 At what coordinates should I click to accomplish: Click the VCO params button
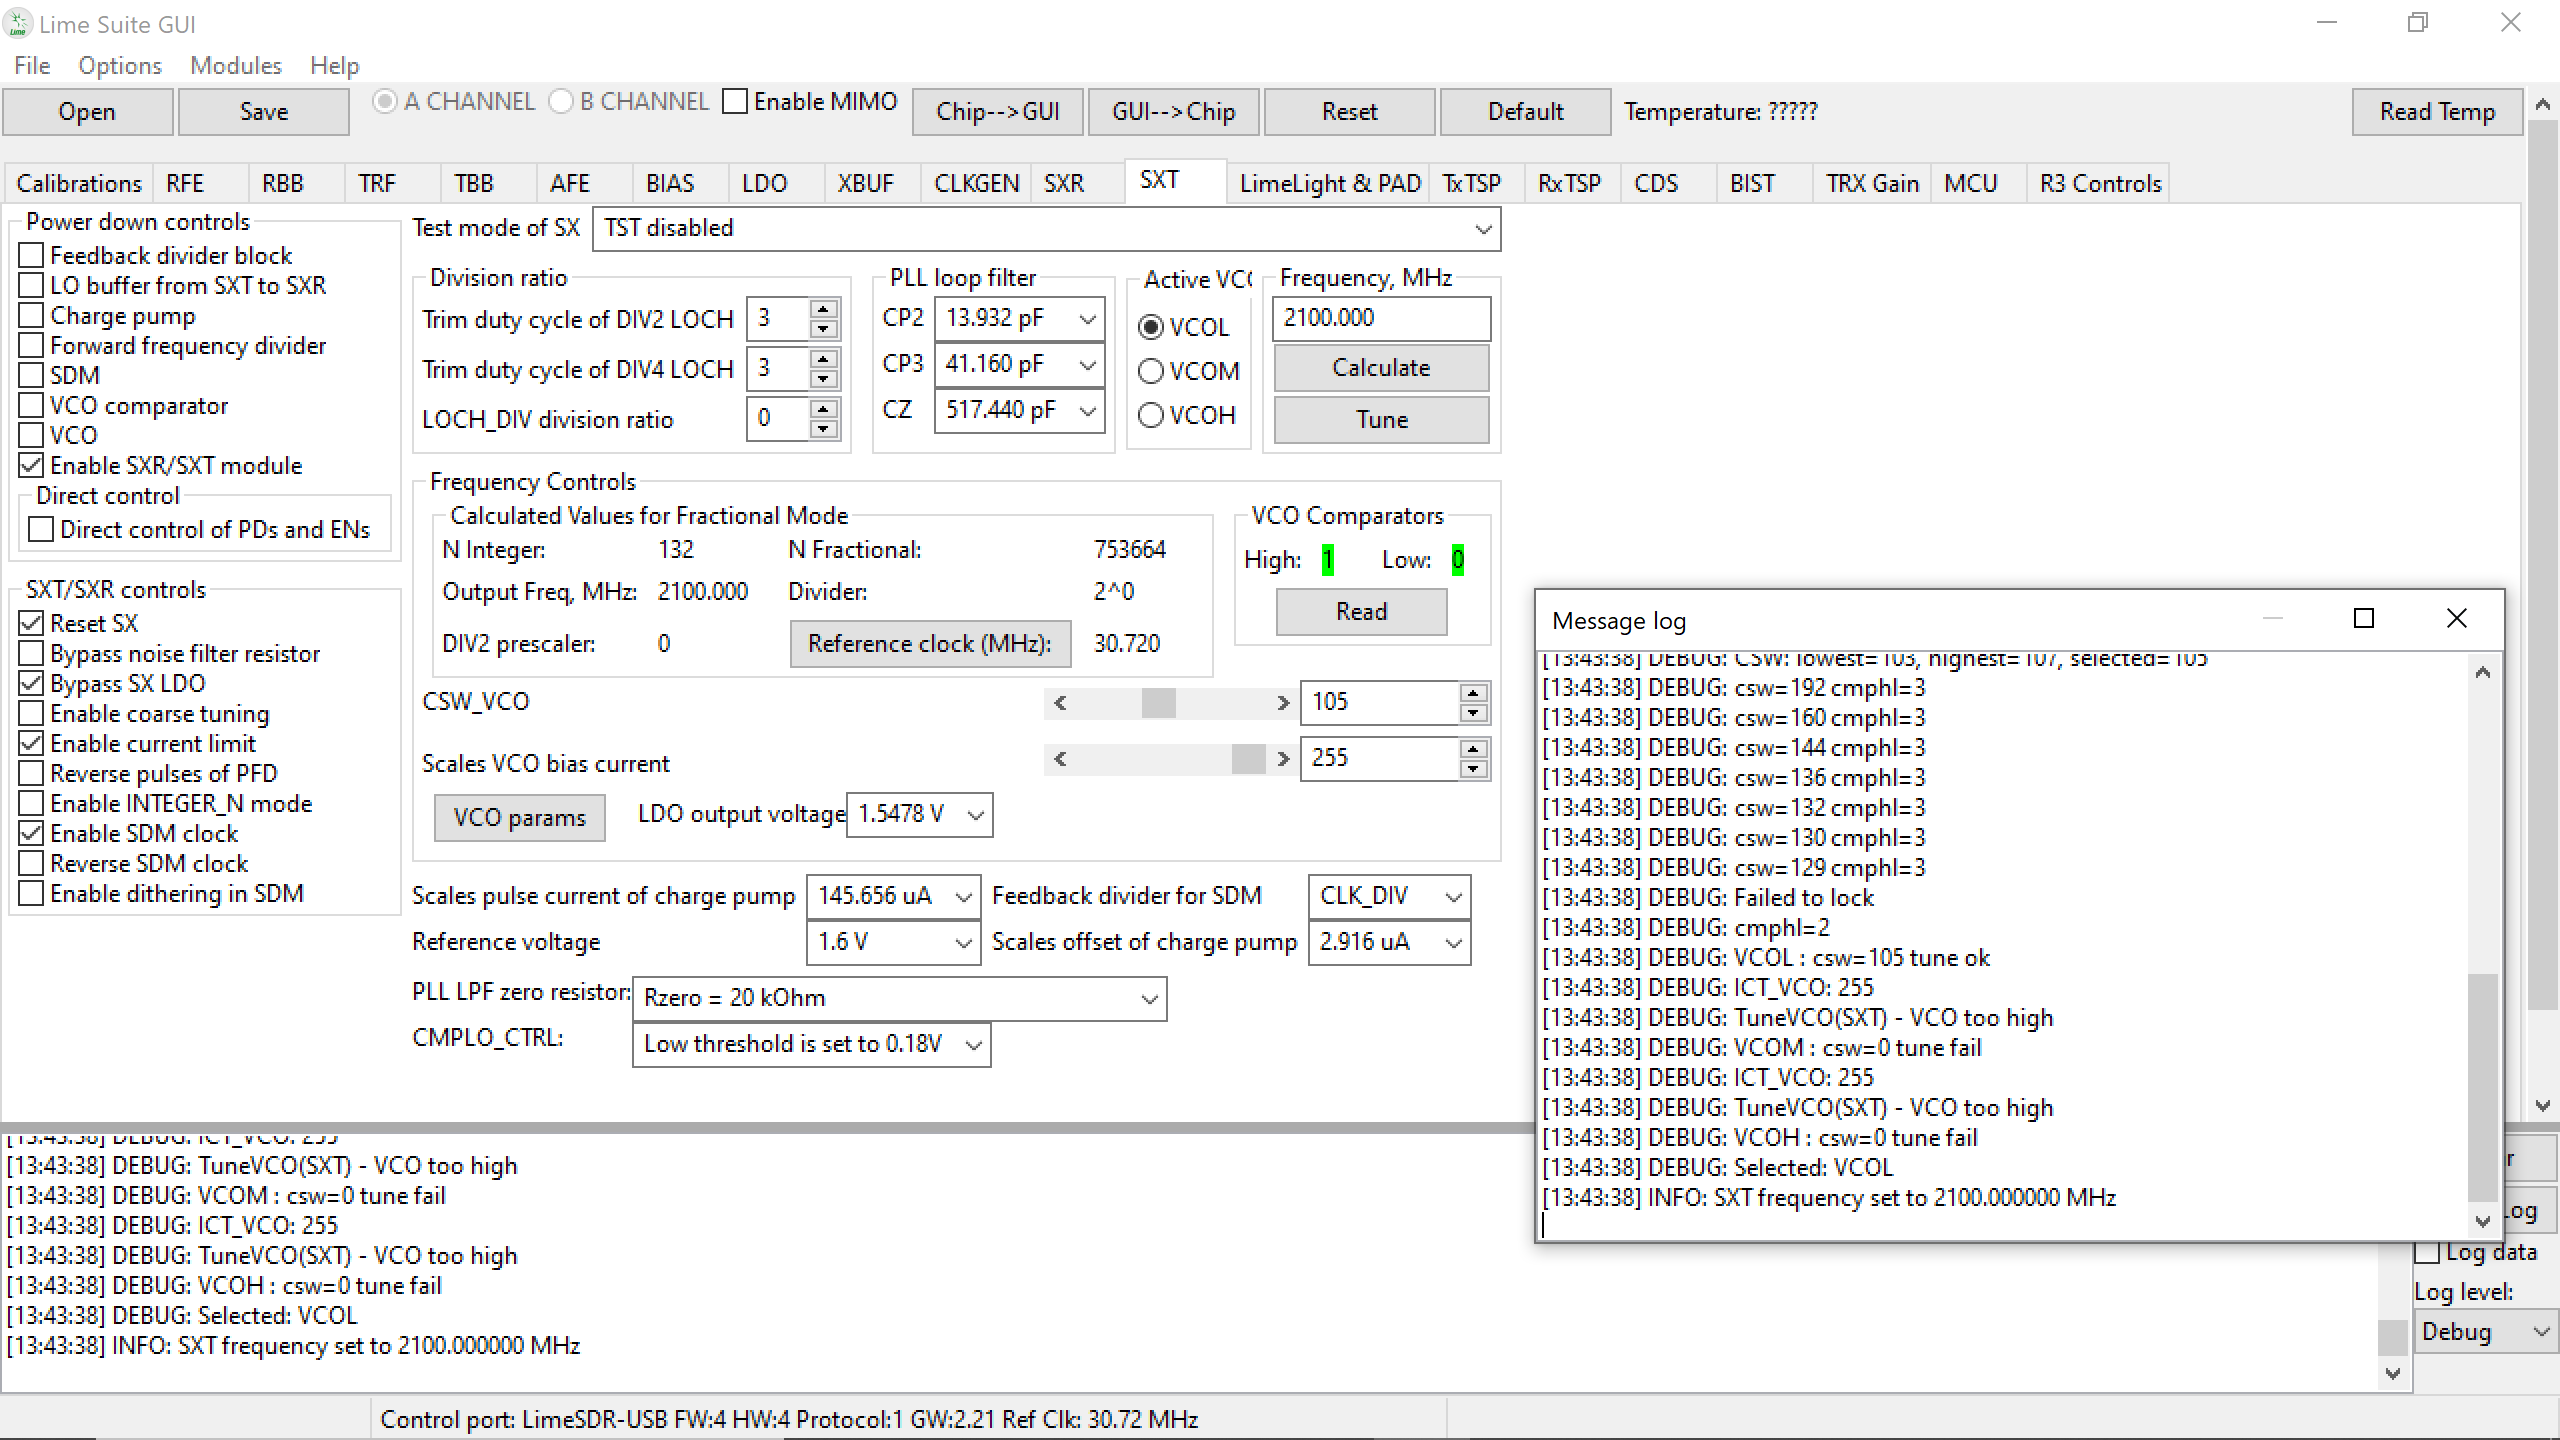[x=519, y=818]
